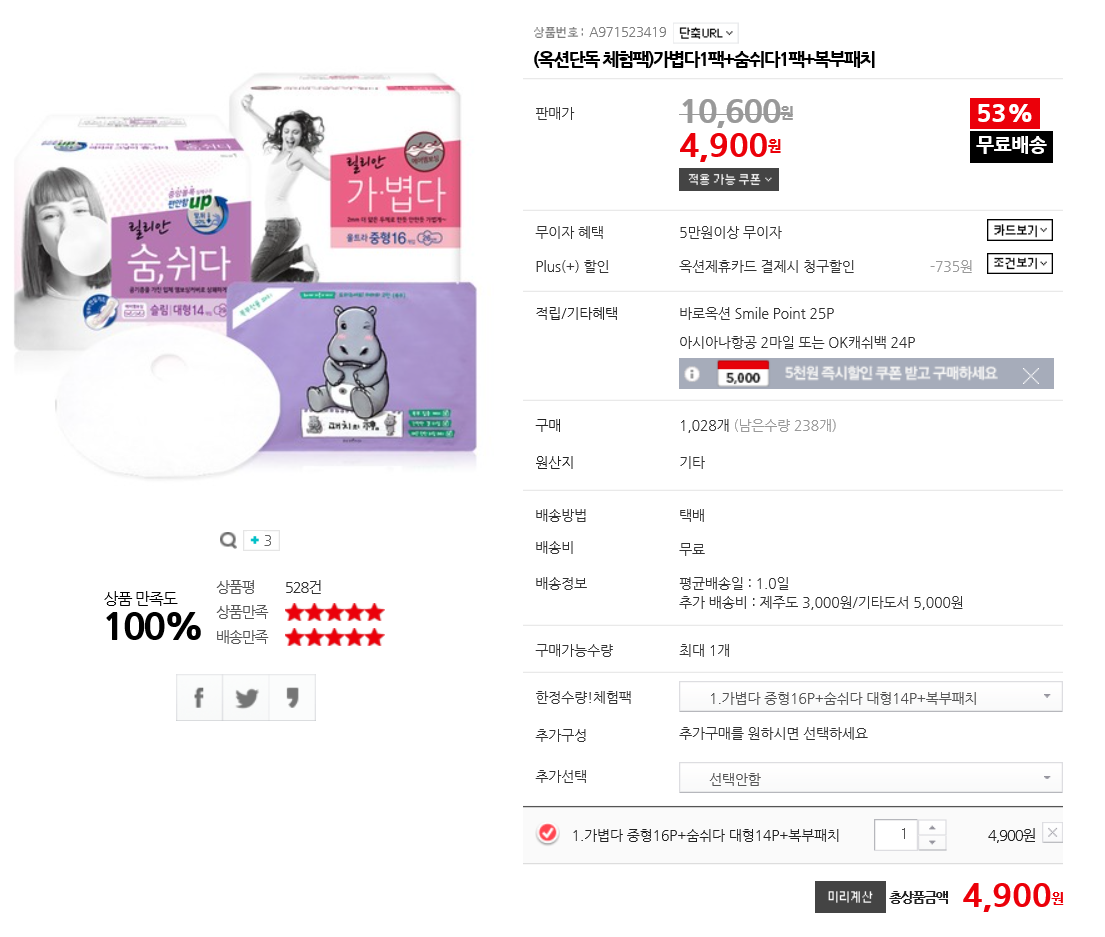Expand the 단축URL dropdown
Image resolution: width=1105 pixels, height=937 pixels.
pos(705,32)
